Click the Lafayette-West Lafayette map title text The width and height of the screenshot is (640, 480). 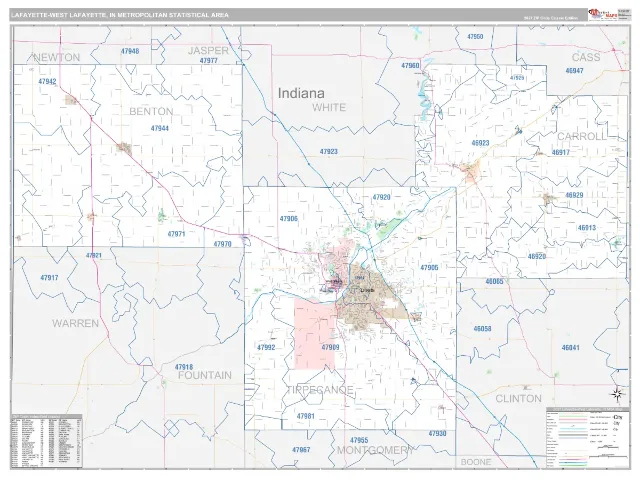tap(120, 15)
